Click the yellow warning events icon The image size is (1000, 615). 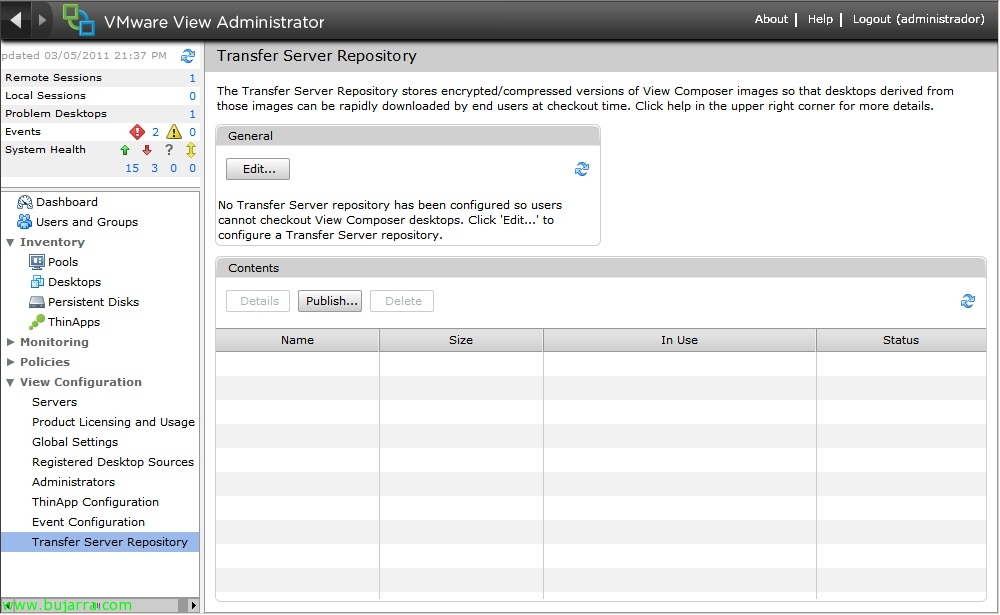point(173,132)
